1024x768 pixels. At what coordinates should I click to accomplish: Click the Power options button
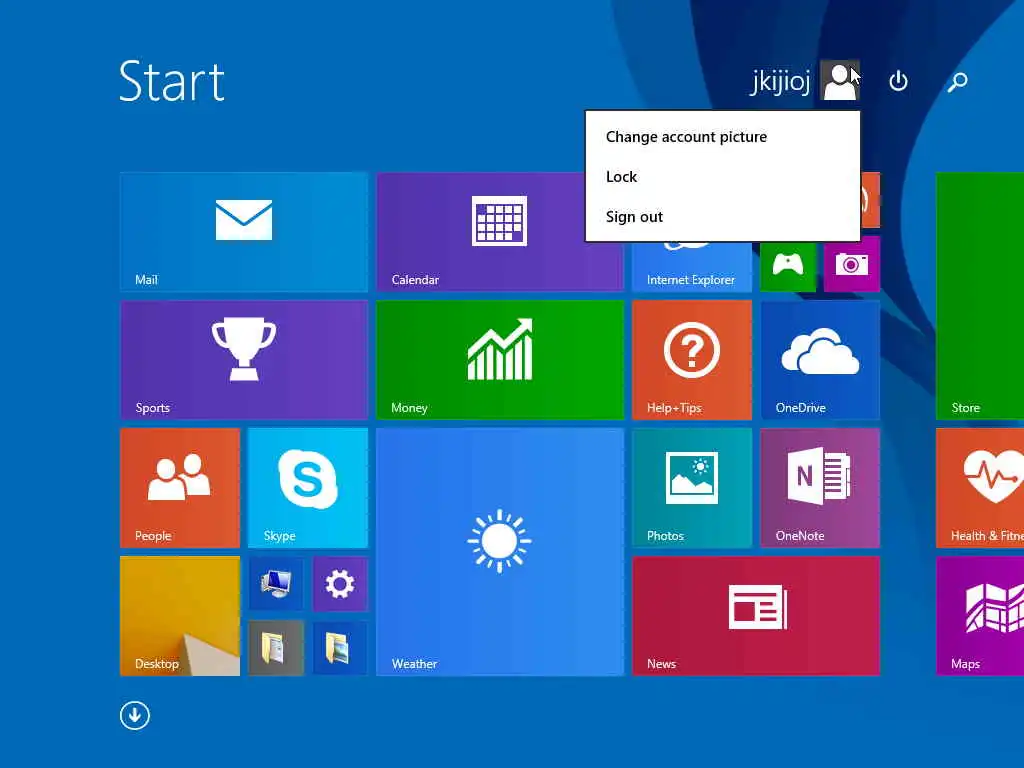(899, 81)
